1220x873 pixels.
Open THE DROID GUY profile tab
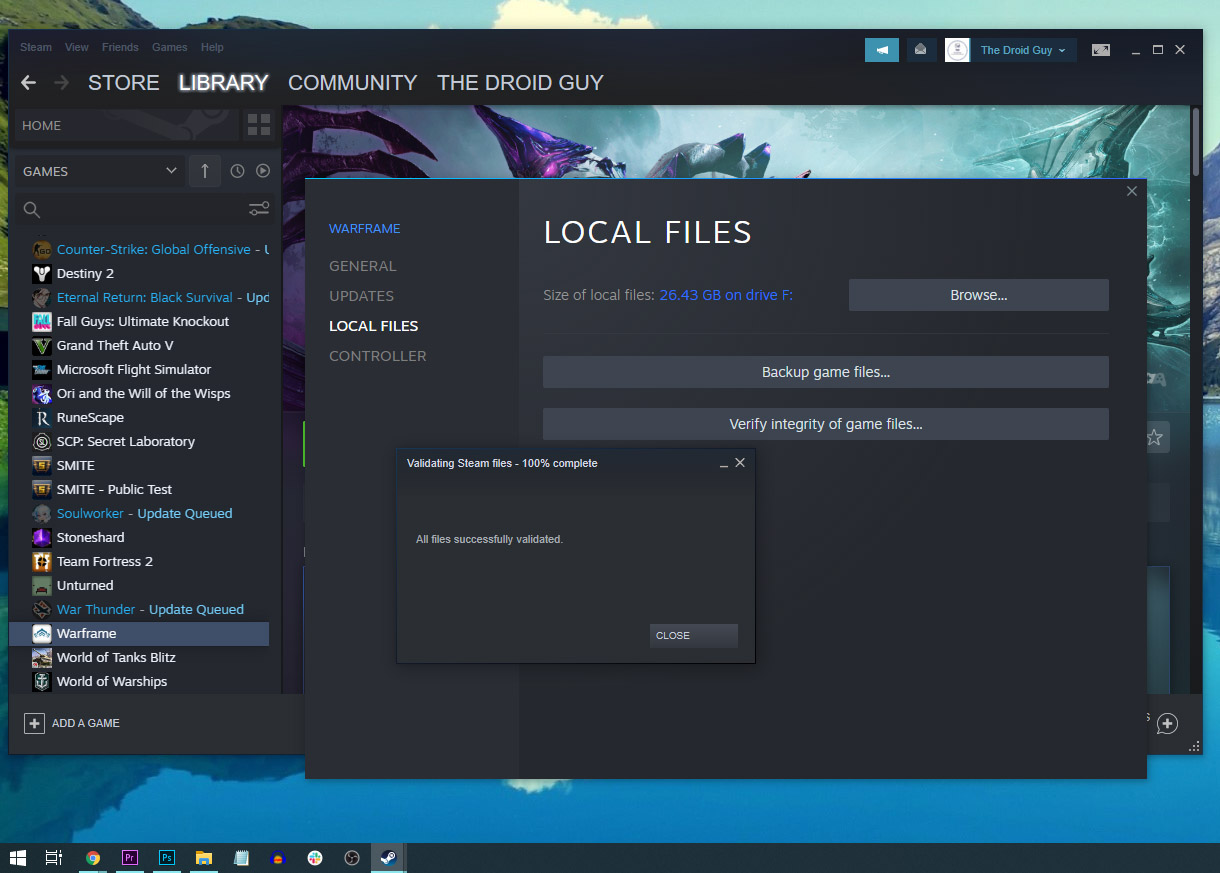[x=520, y=83]
